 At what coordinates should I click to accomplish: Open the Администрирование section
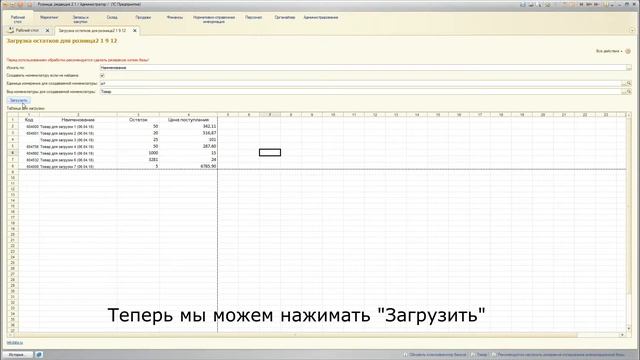[321, 18]
